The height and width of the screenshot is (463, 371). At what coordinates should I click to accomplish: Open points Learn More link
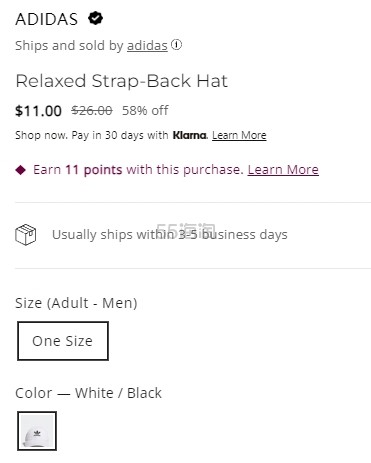[283, 170]
